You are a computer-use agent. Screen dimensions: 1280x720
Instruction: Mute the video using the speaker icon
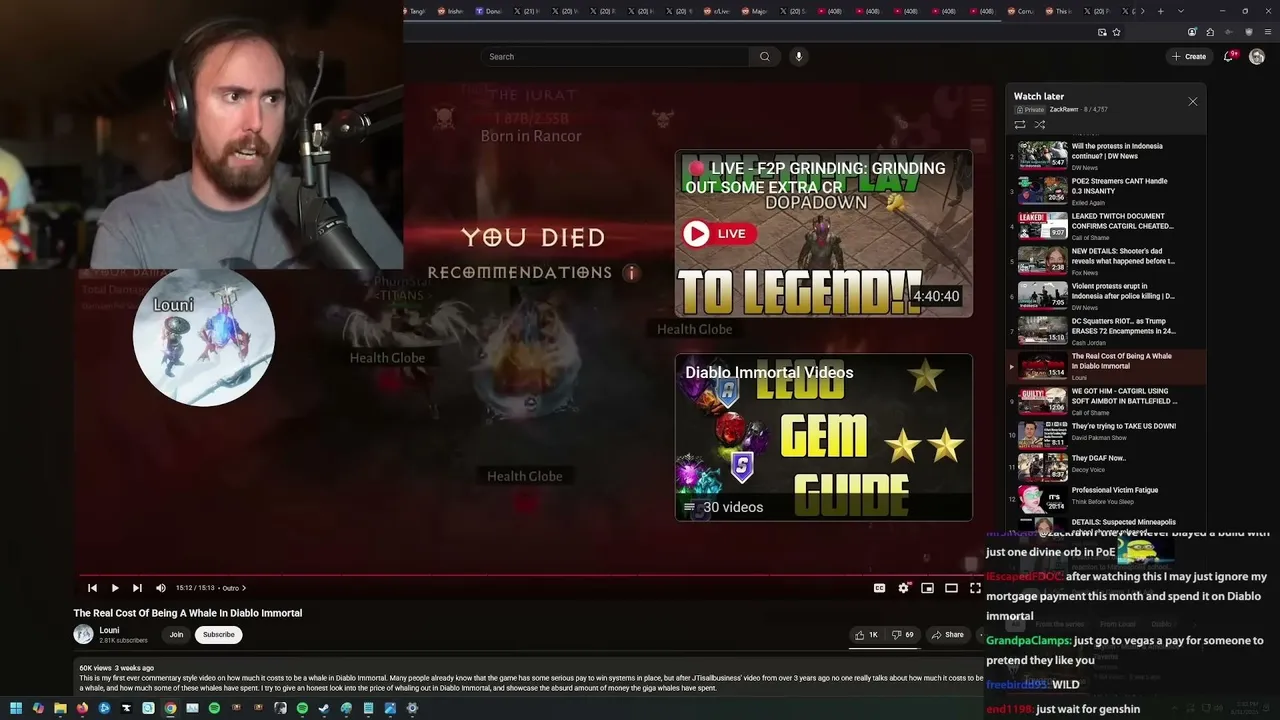(160, 588)
